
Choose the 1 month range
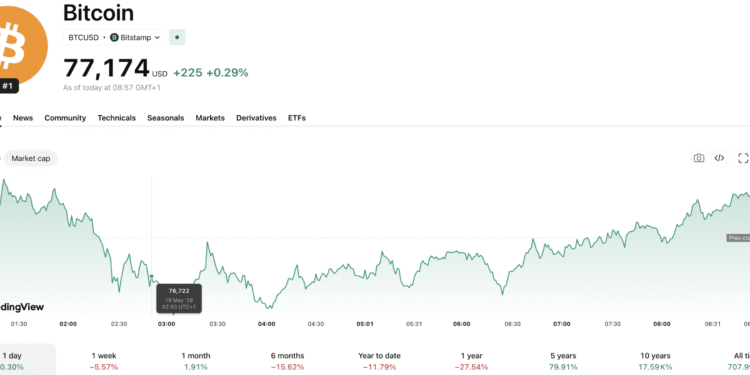coord(196,361)
